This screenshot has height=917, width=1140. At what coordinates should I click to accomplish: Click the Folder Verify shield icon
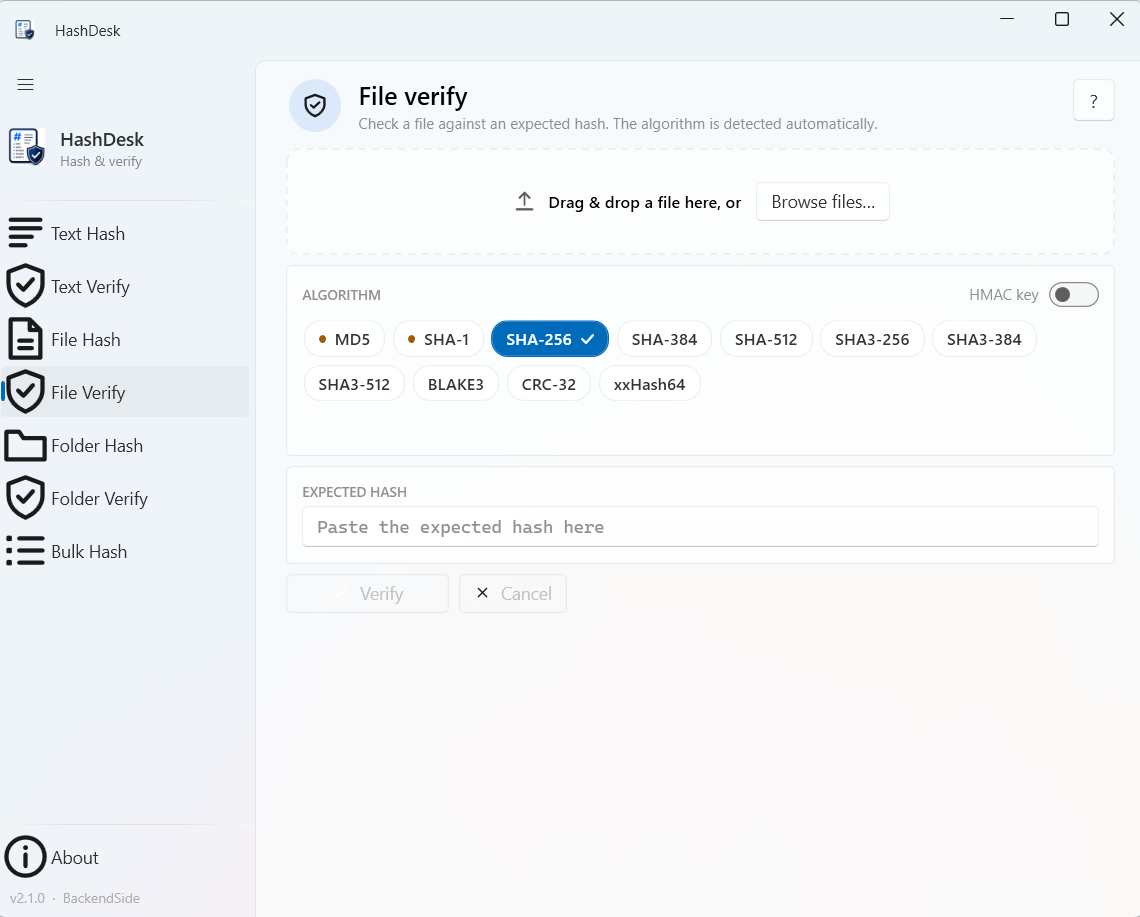point(25,498)
